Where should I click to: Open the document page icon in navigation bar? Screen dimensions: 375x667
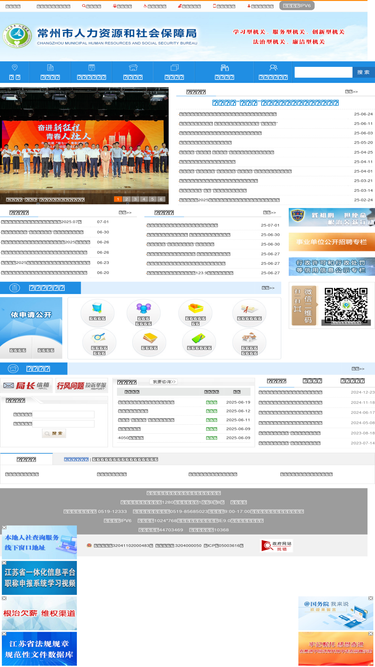[x=50, y=68]
